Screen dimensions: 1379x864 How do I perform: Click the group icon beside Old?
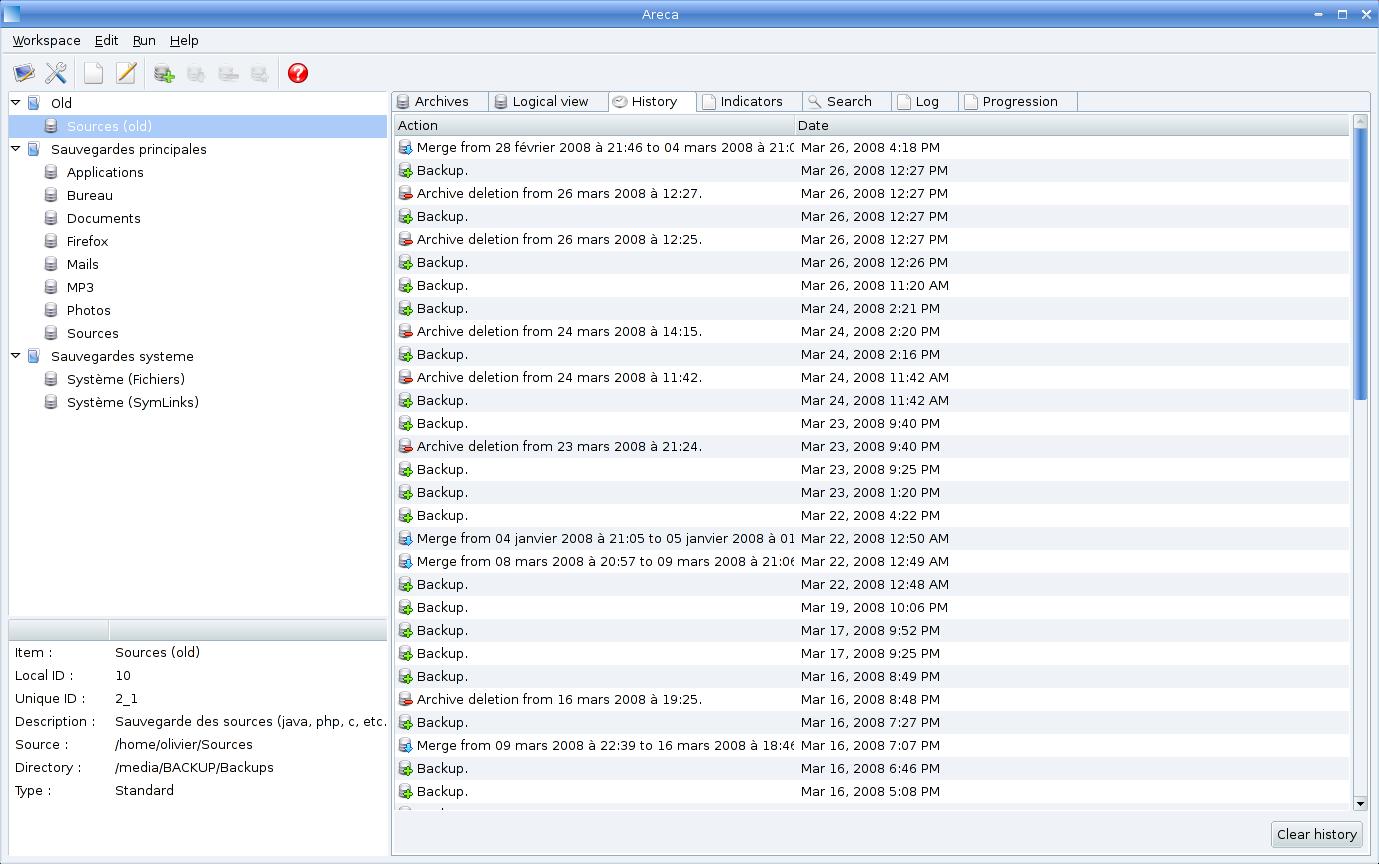pyautogui.click(x=34, y=103)
